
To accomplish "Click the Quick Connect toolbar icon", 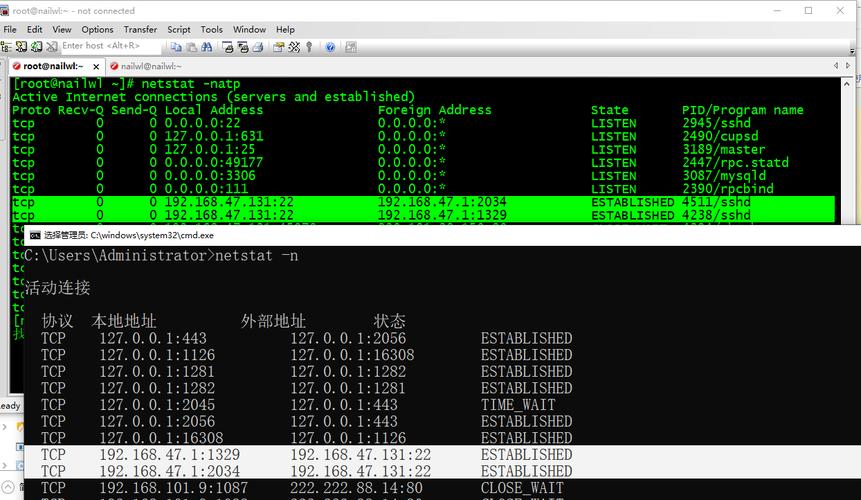I will pyautogui.click(x=21, y=47).
